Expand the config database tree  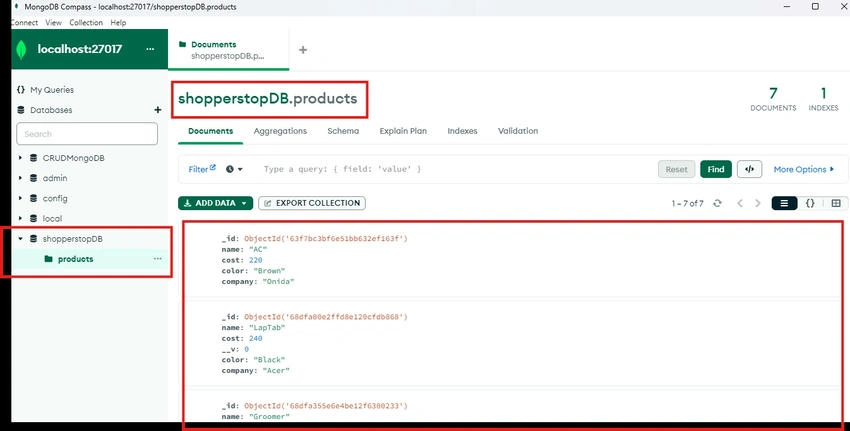(x=21, y=198)
